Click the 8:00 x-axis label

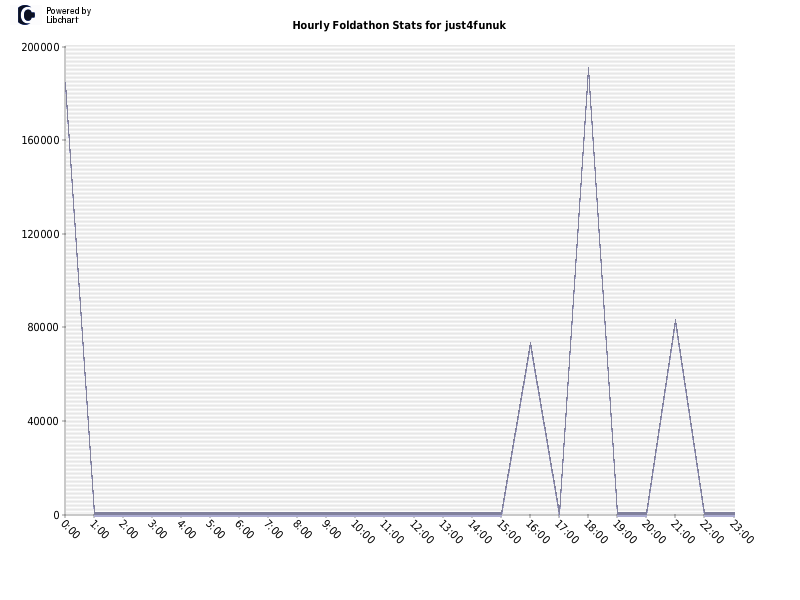click(x=303, y=529)
